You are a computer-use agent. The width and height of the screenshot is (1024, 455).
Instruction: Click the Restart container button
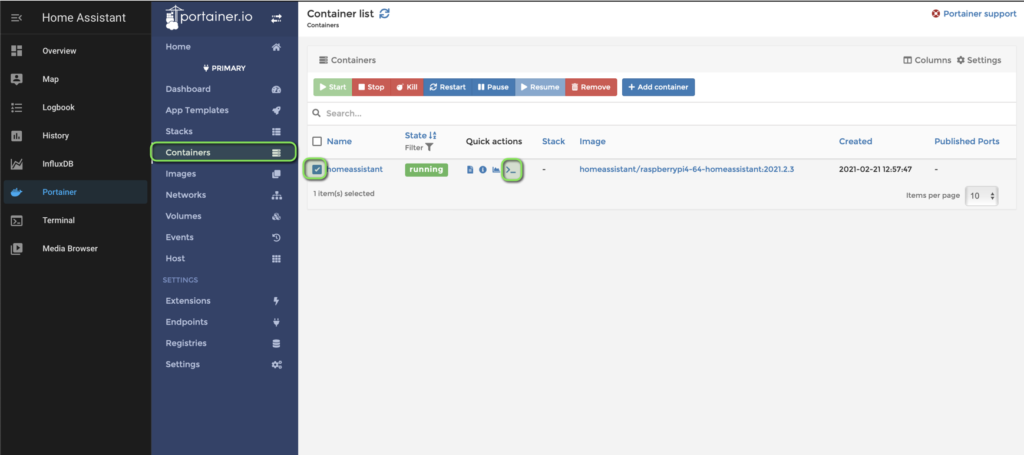click(447, 87)
